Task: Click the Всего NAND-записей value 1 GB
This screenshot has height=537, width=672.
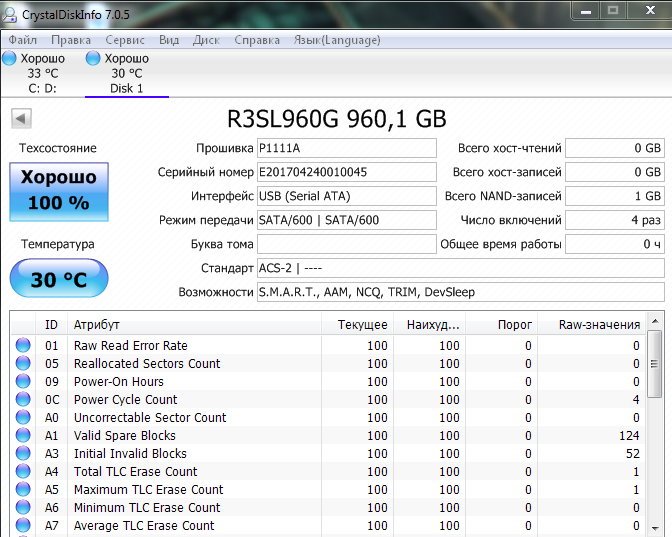Action: pos(615,196)
